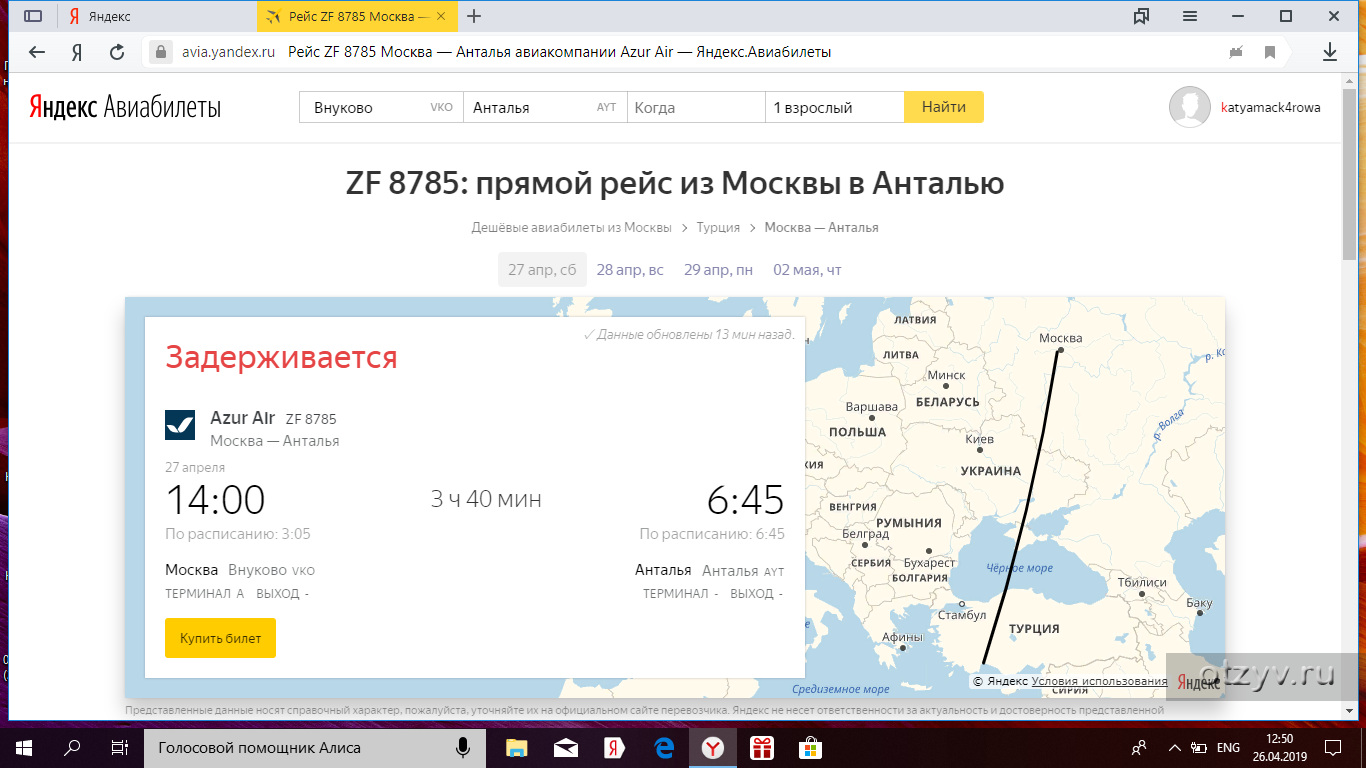The height and width of the screenshot is (768, 1366).
Task: Click the taskbar search magnifier
Action: 72,747
